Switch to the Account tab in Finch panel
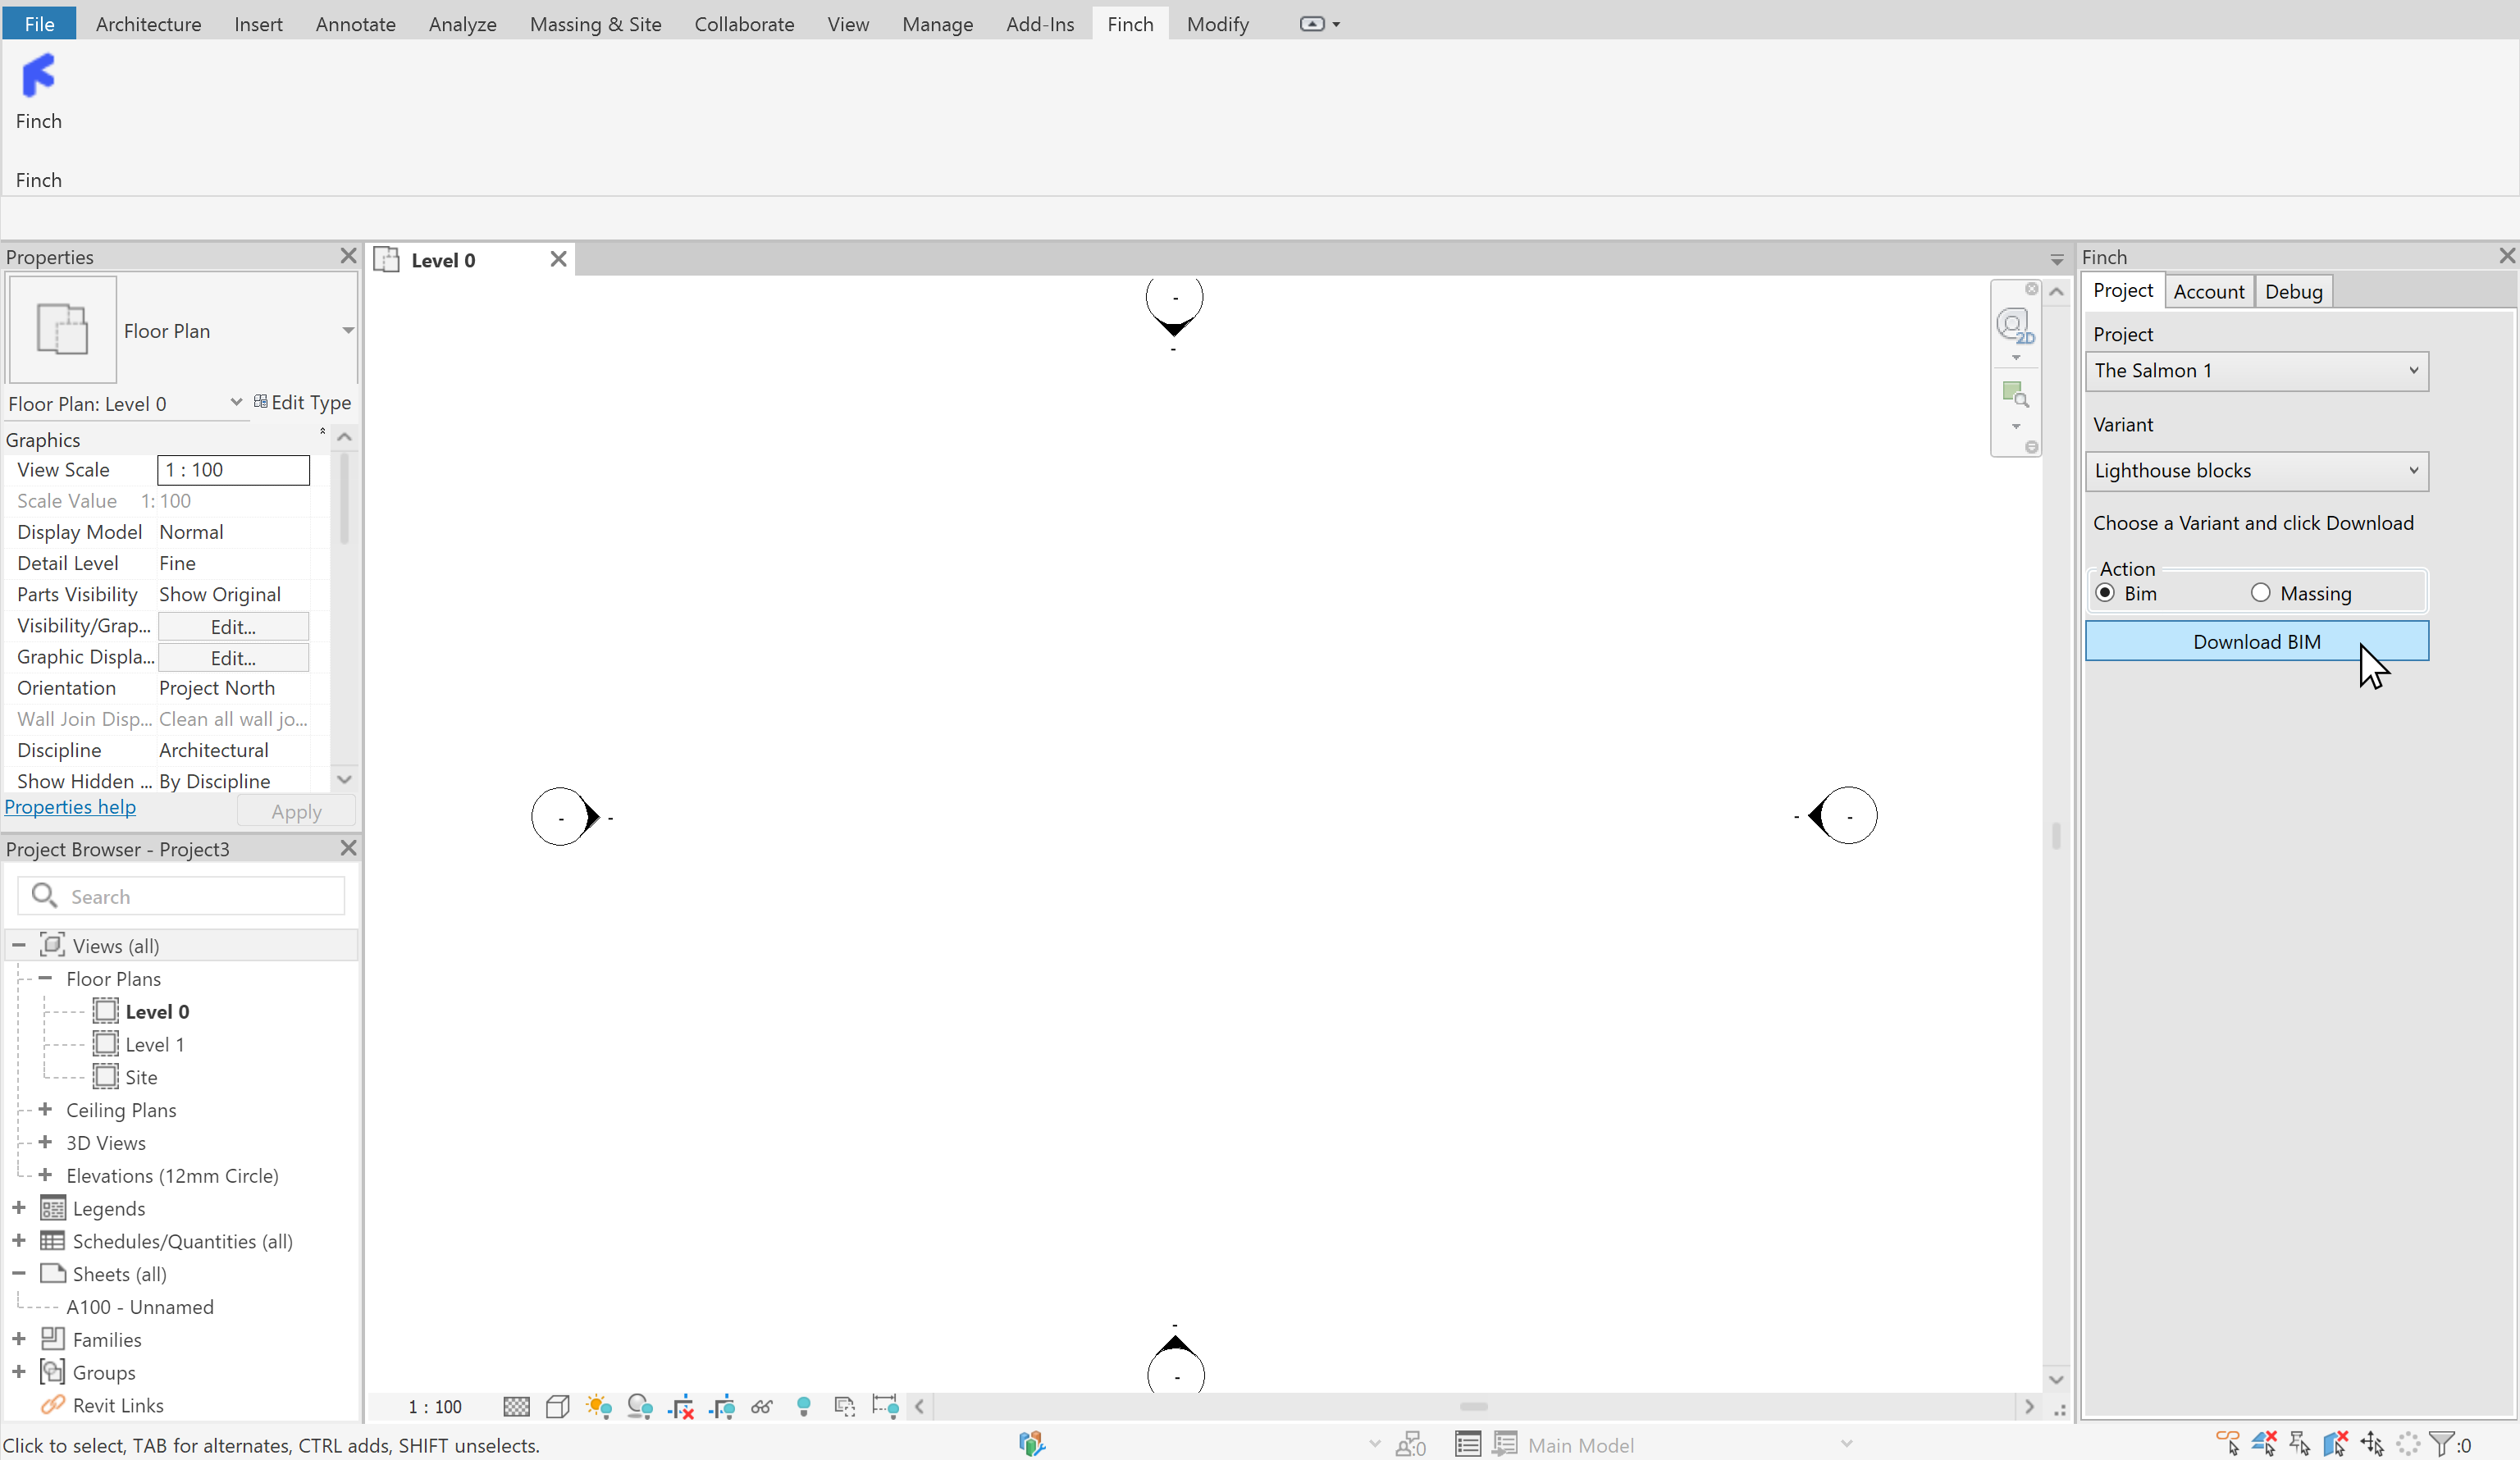The height and width of the screenshot is (1460, 2520). [2208, 292]
